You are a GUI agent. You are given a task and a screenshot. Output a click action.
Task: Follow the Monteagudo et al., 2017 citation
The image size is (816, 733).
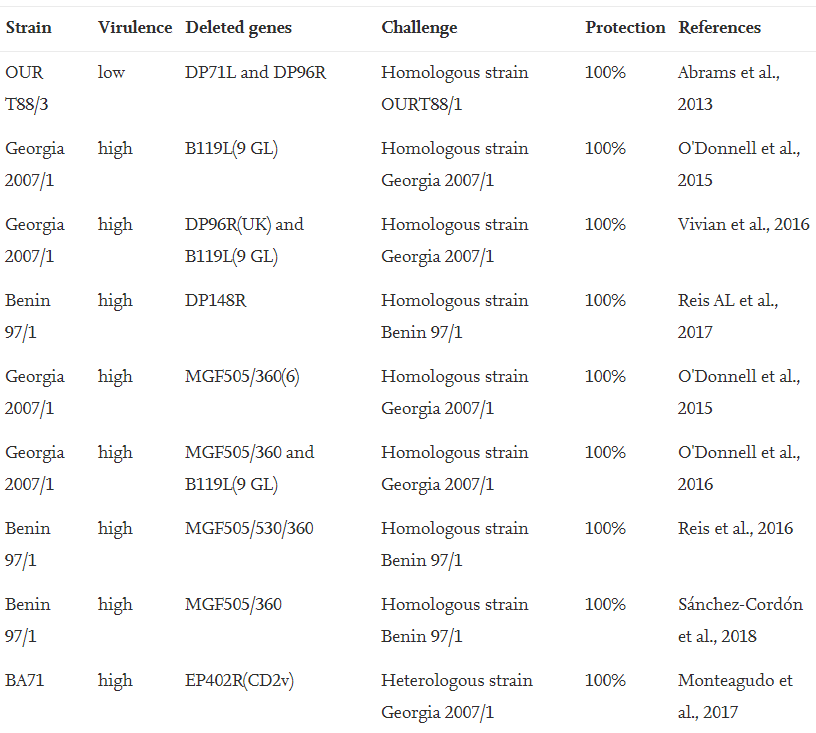[735, 696]
